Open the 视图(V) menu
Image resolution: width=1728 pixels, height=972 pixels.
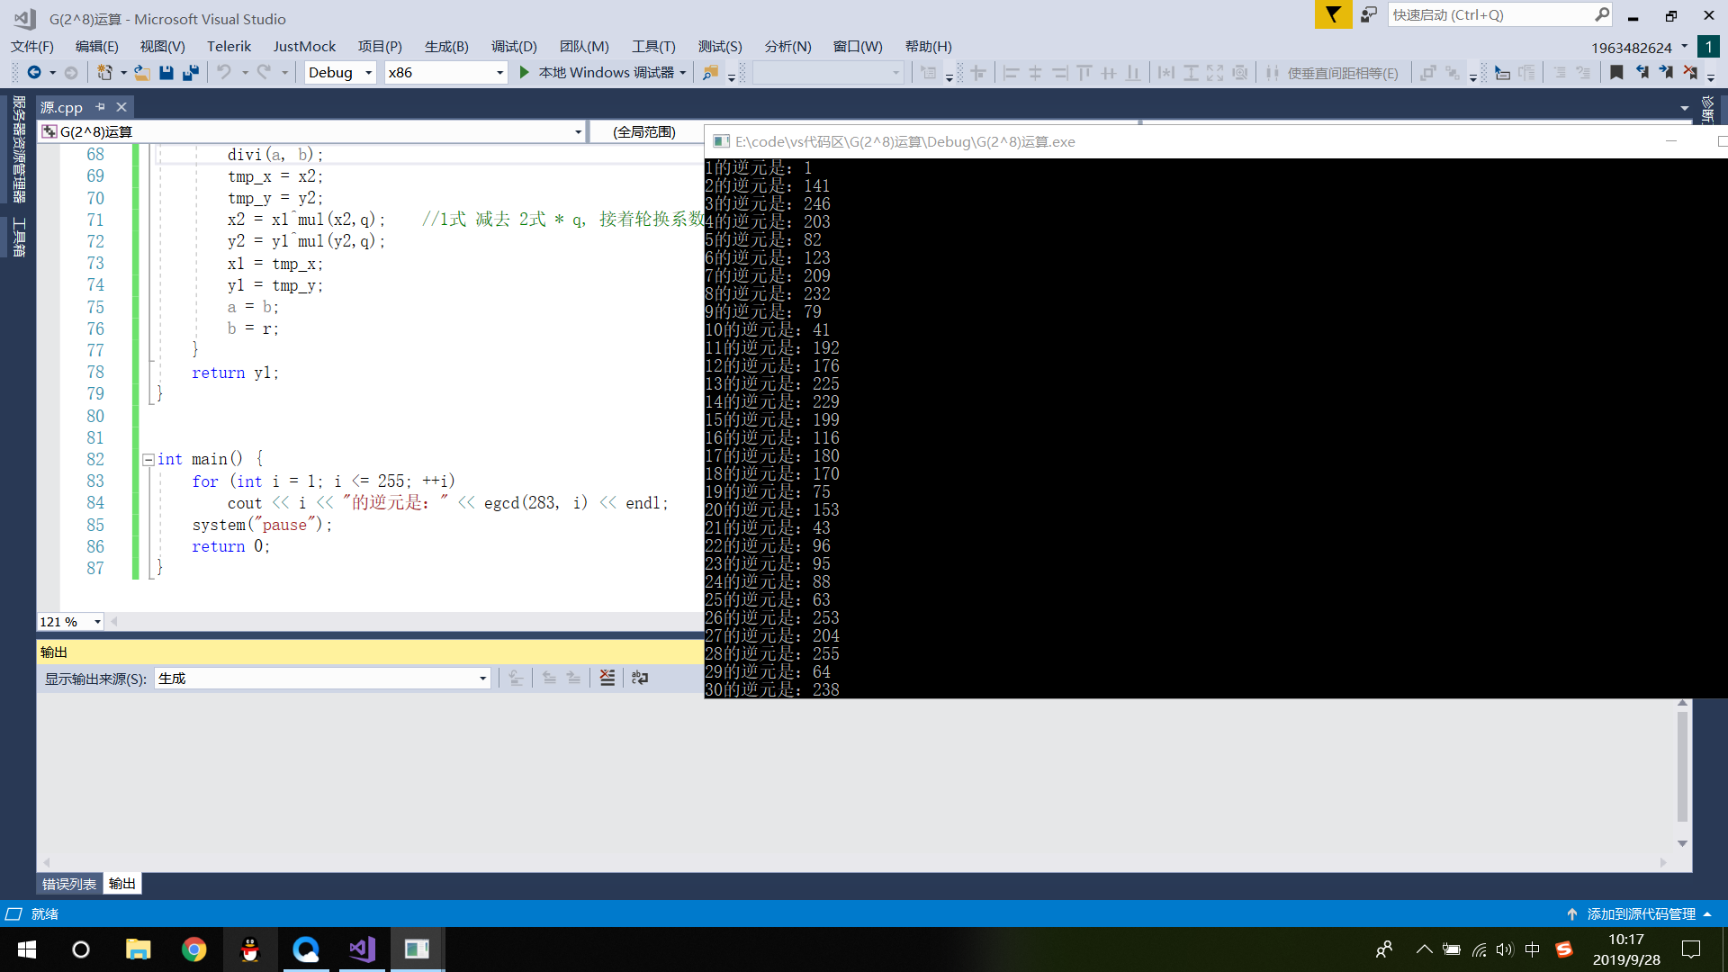(x=162, y=46)
